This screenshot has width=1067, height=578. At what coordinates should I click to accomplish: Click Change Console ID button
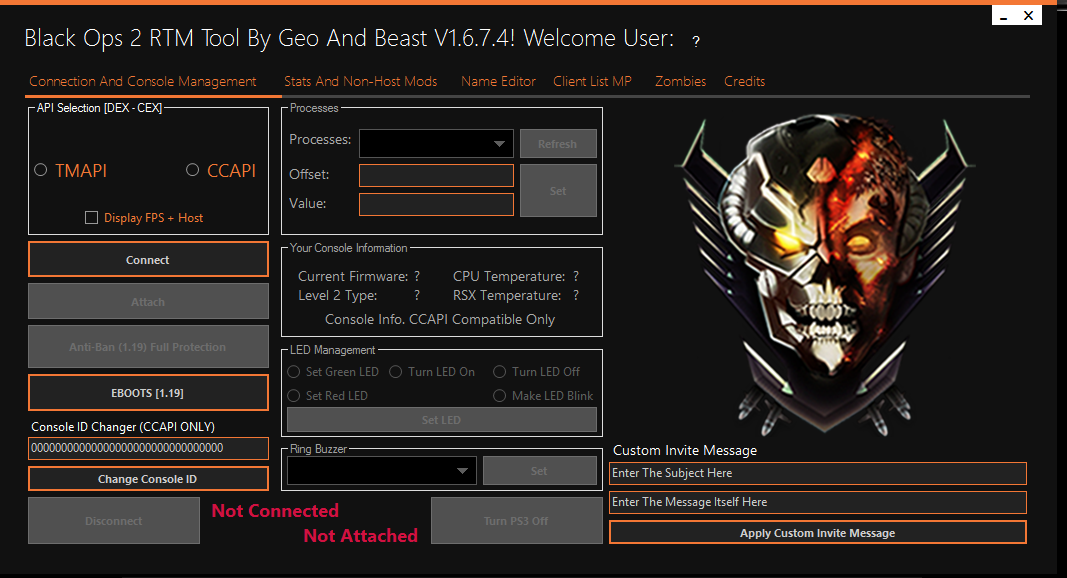tap(148, 479)
